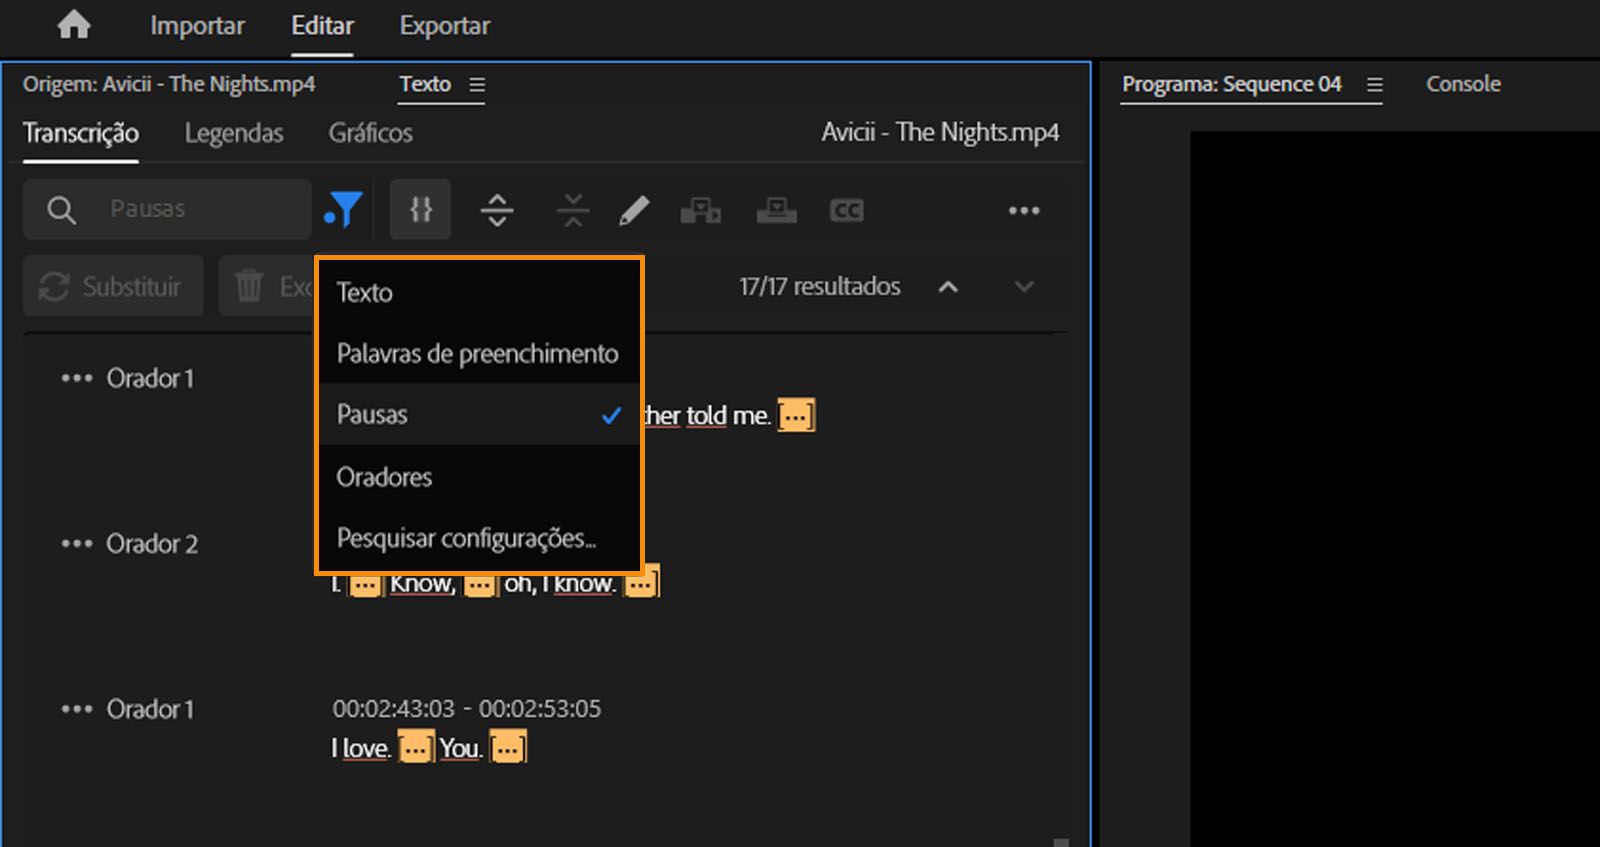
Task: Toggle the checked Pausas filter option
Action: [x=479, y=414]
